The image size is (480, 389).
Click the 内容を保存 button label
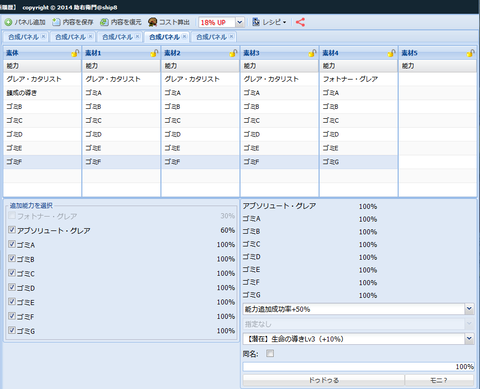click(x=78, y=22)
